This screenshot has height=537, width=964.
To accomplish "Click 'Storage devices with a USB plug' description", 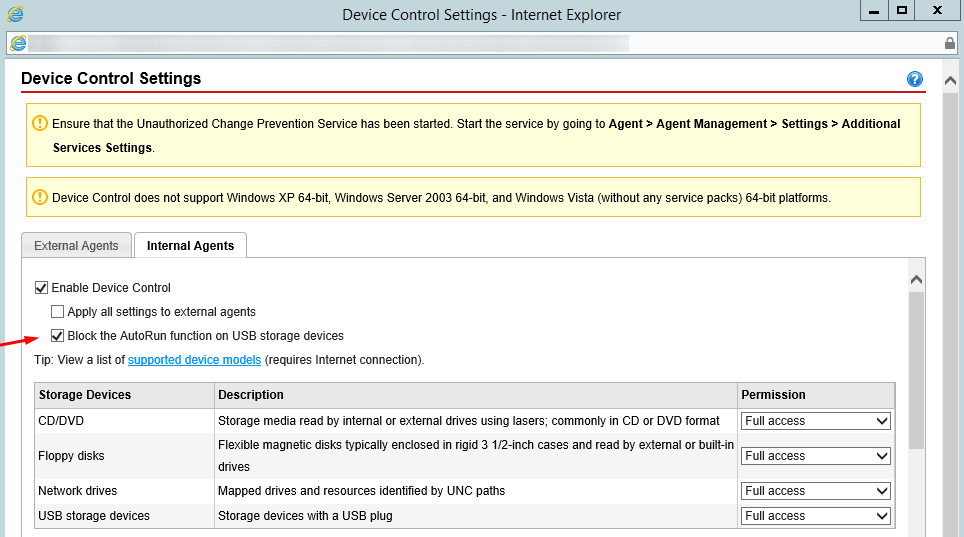I will (305, 515).
